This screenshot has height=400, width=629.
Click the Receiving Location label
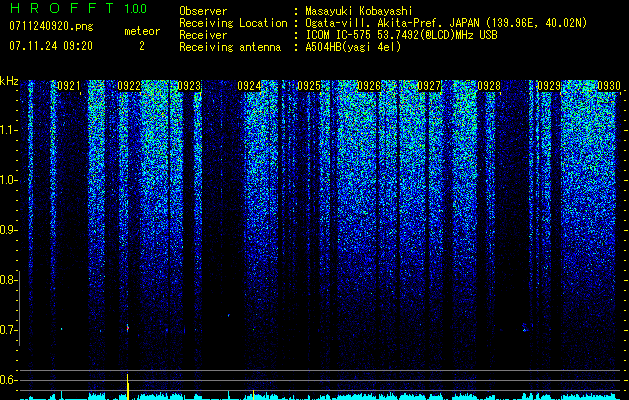coord(233,23)
